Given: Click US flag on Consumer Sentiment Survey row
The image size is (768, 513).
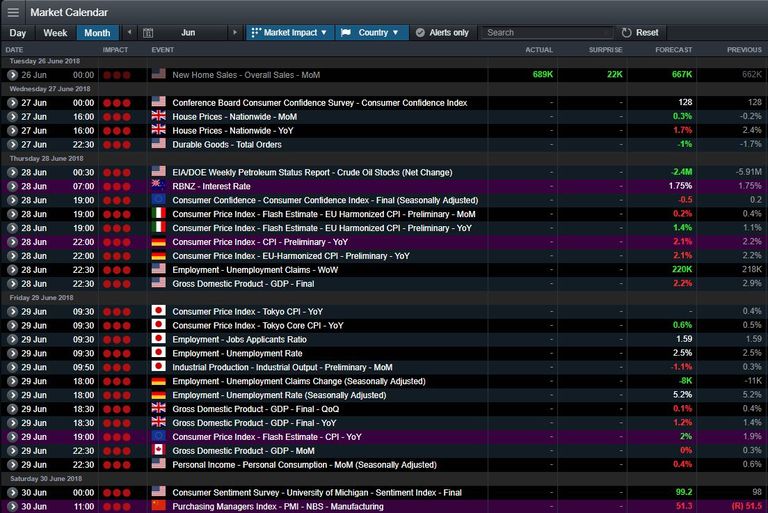Looking at the screenshot, I should 158,492.
